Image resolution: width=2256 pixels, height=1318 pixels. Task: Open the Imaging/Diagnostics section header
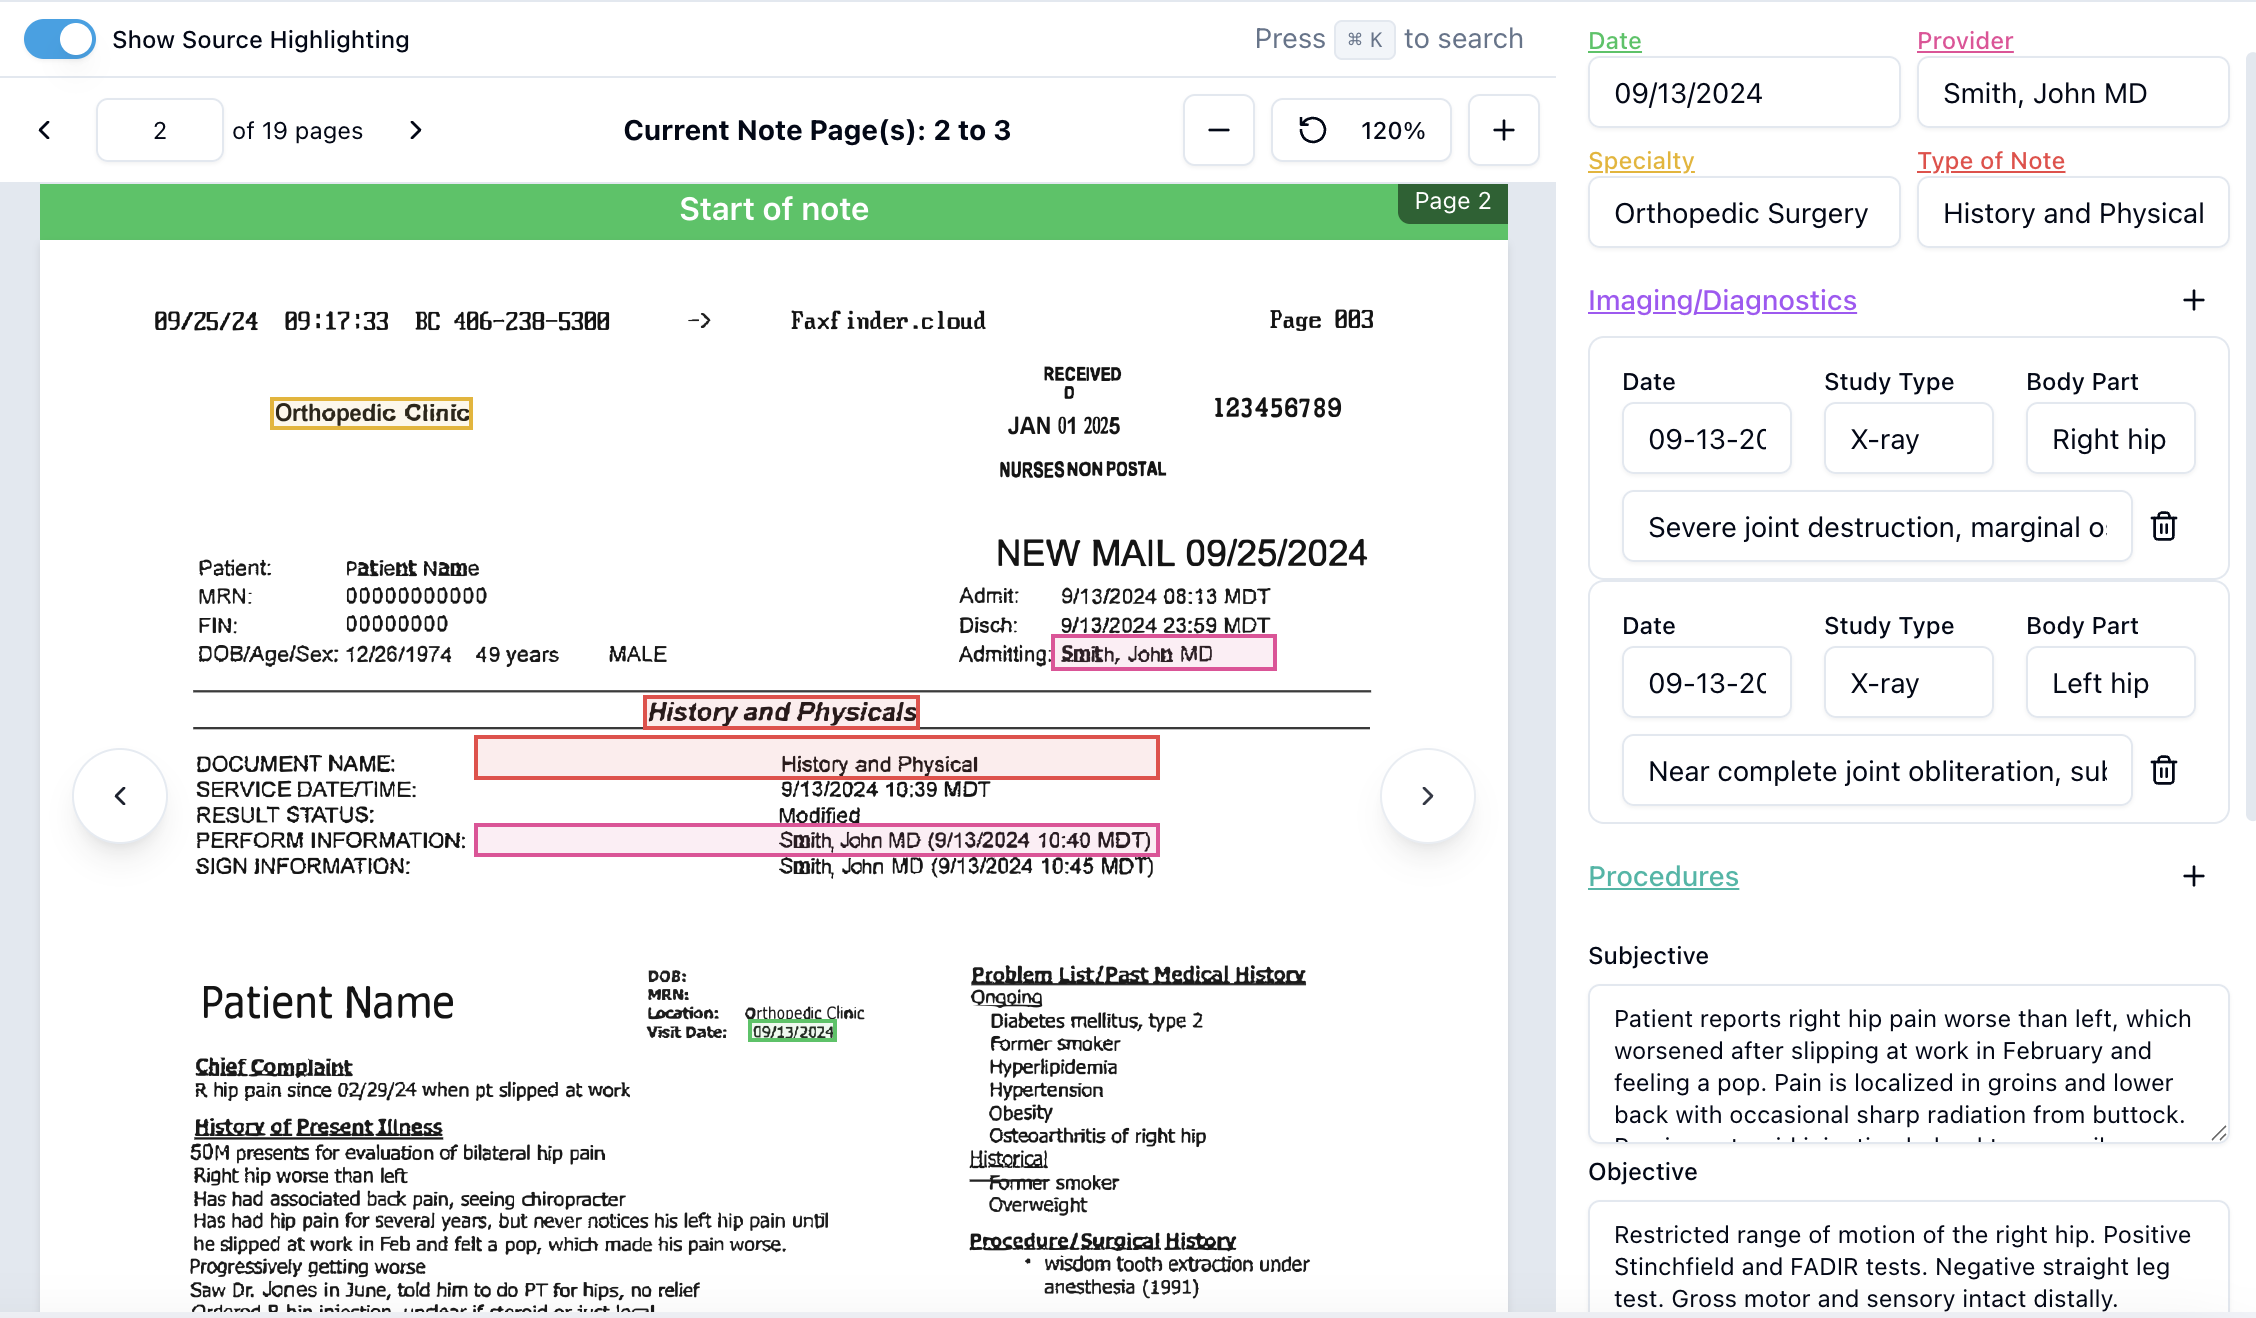[1722, 300]
